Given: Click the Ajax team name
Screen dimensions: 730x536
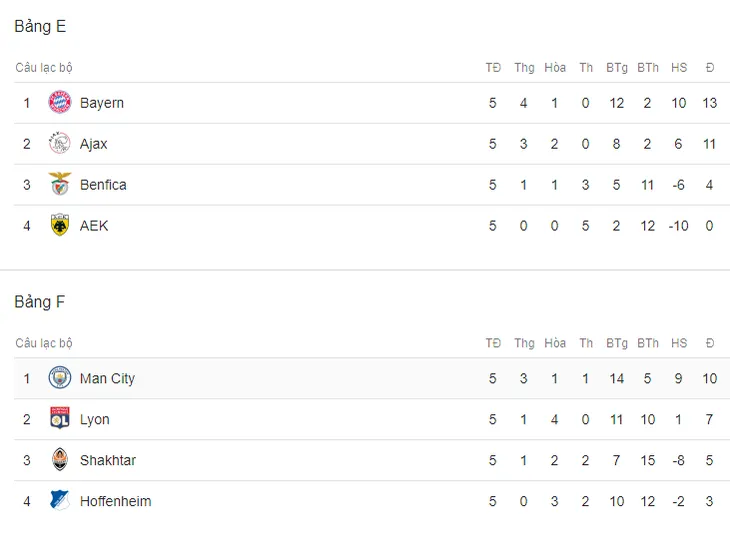Looking at the screenshot, I should coord(94,144).
